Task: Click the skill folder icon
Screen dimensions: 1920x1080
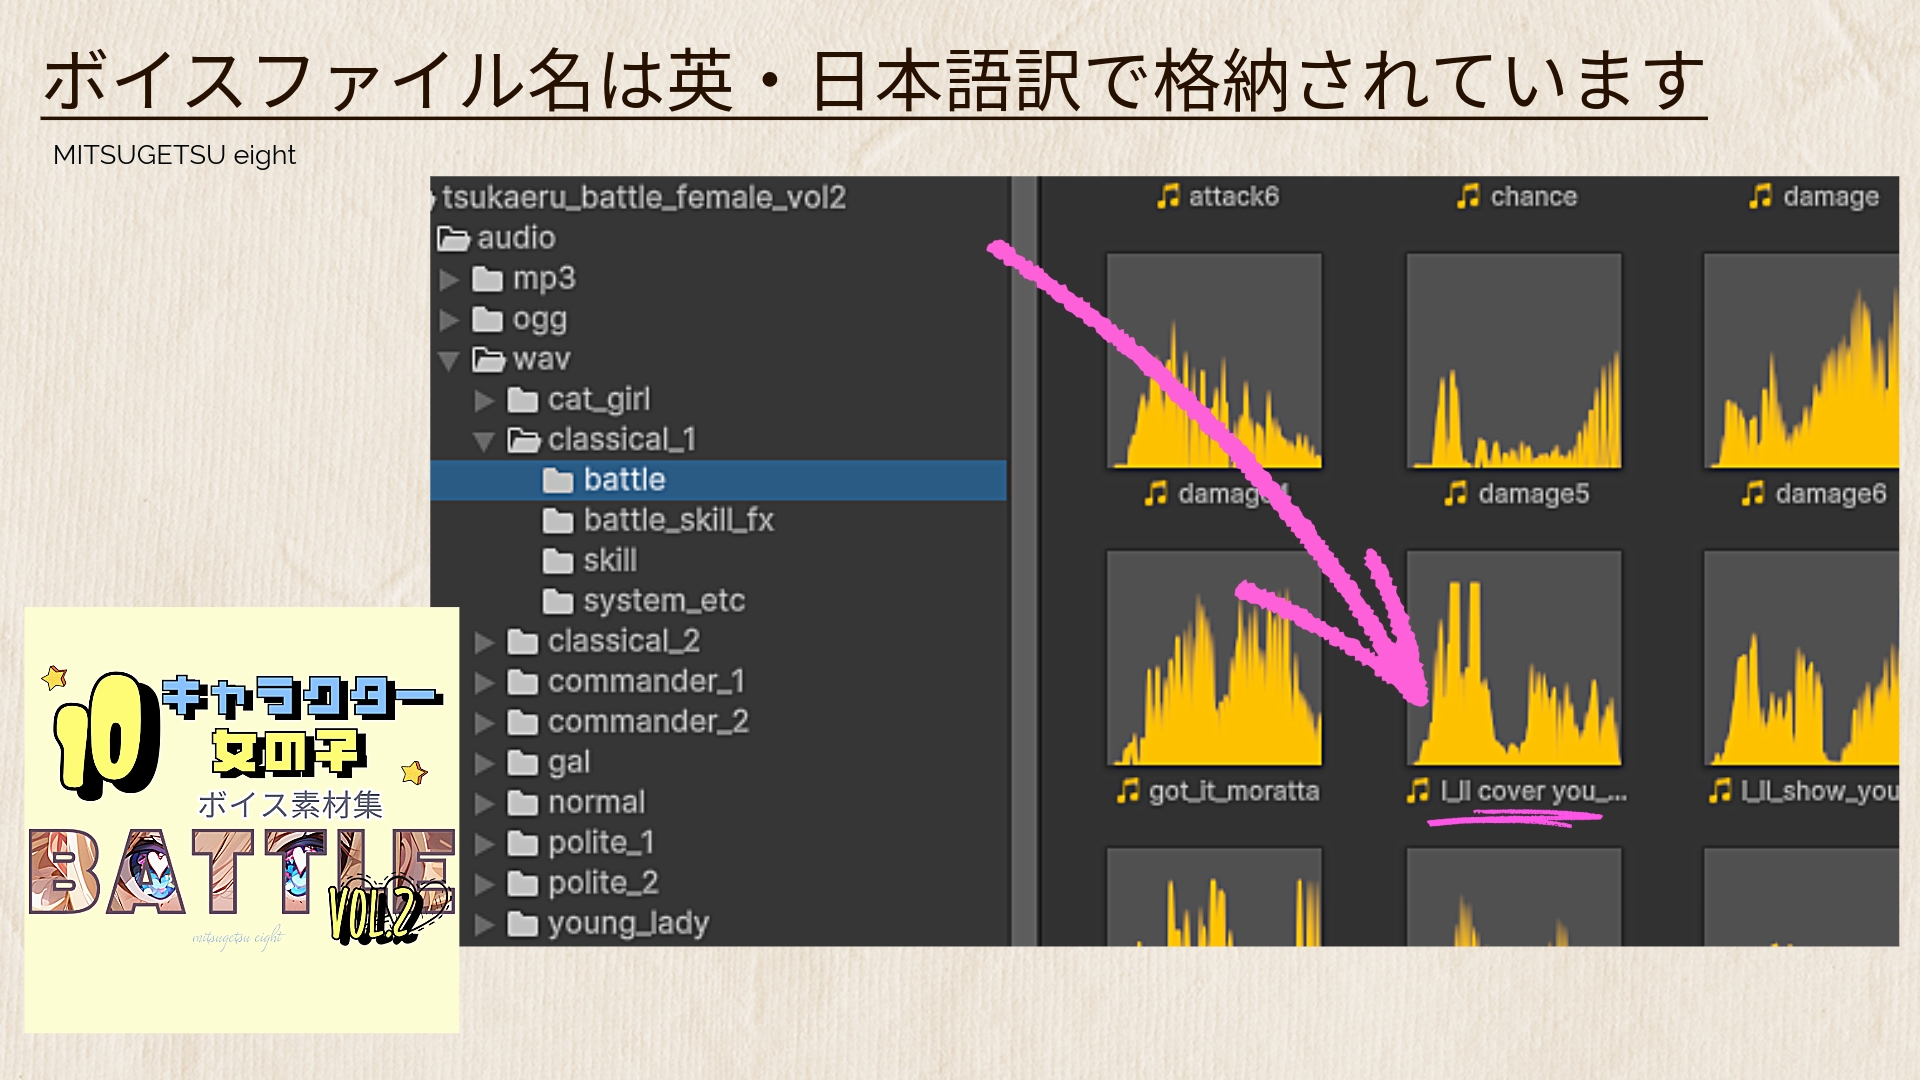Action: [557, 561]
